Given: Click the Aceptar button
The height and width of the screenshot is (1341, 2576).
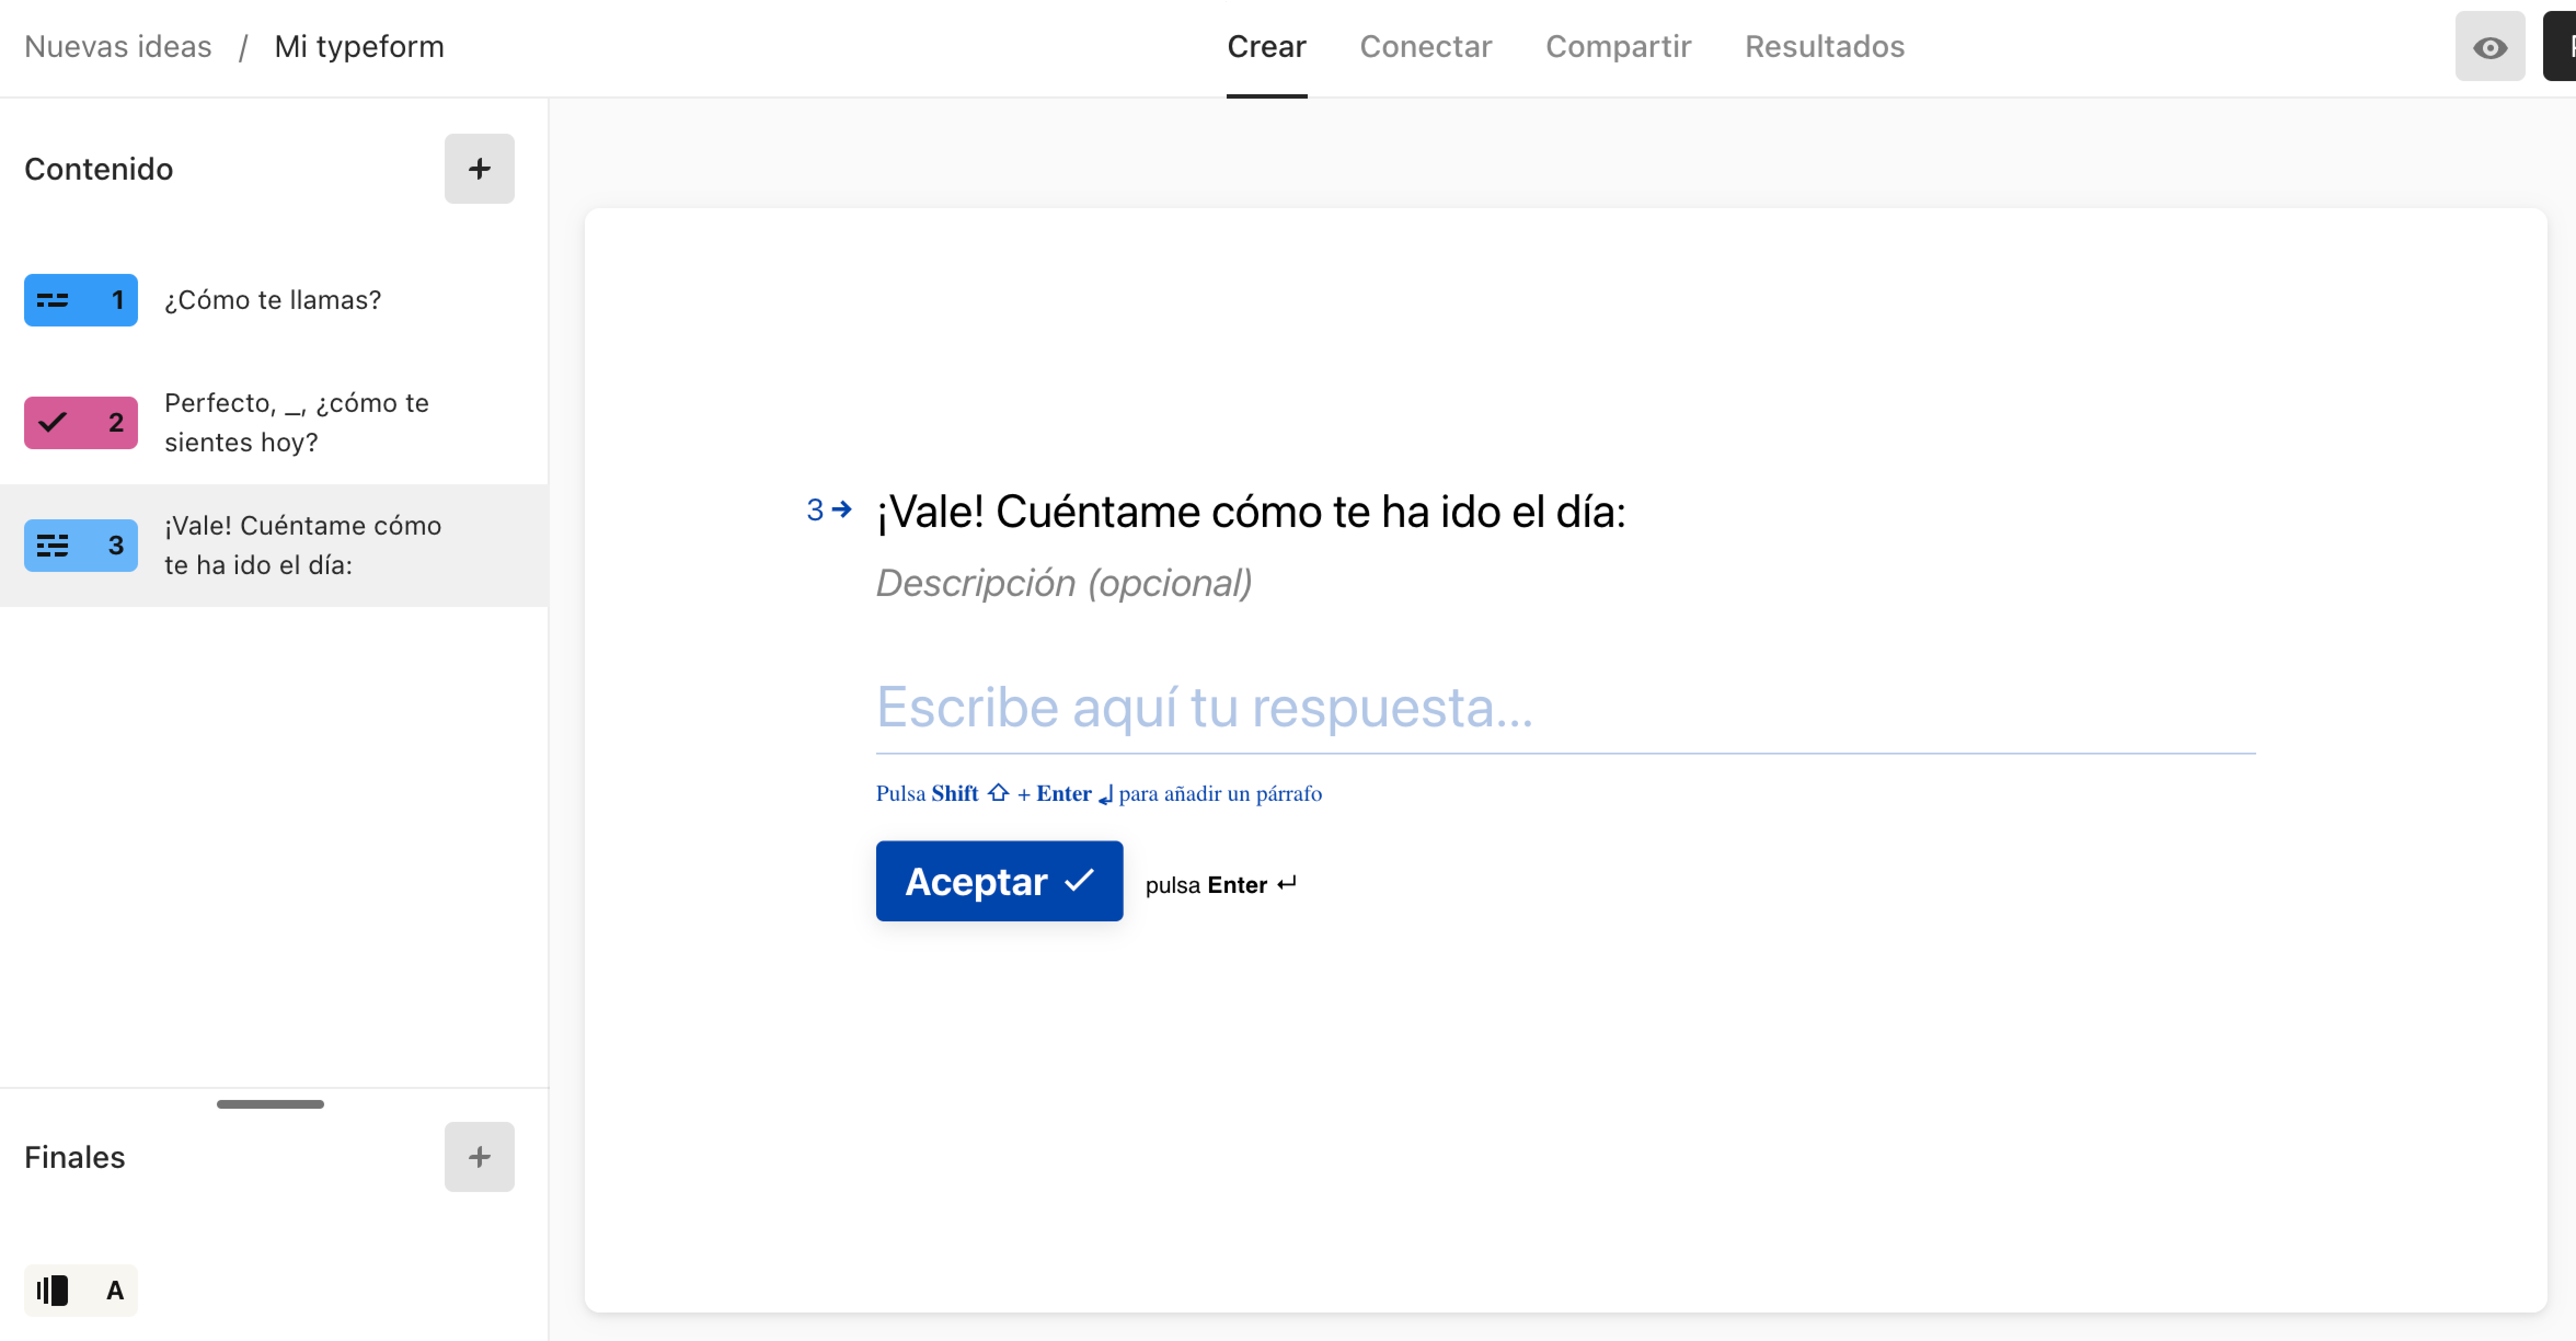Looking at the screenshot, I should pos(999,881).
